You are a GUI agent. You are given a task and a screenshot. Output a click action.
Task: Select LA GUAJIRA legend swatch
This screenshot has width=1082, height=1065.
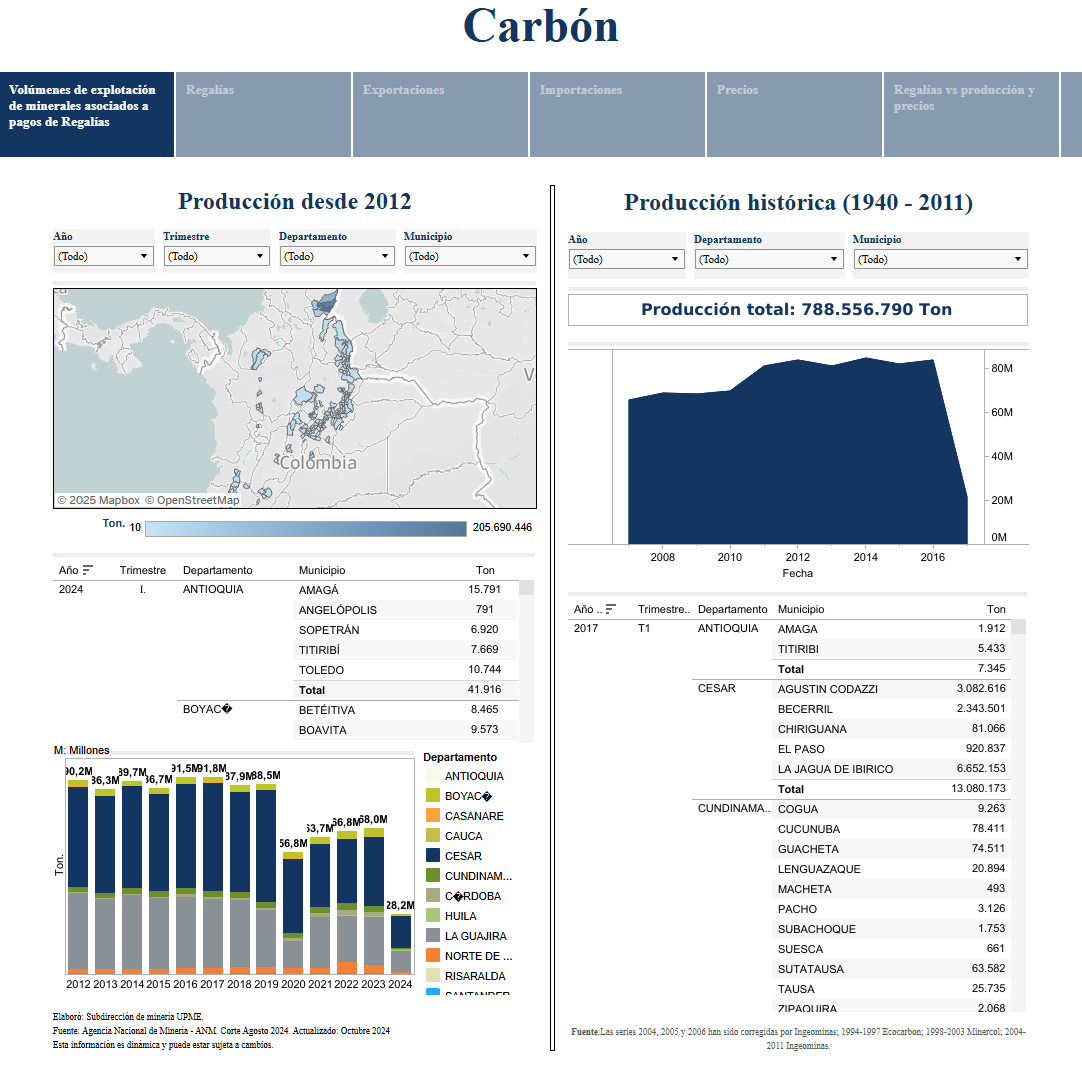coord(432,936)
